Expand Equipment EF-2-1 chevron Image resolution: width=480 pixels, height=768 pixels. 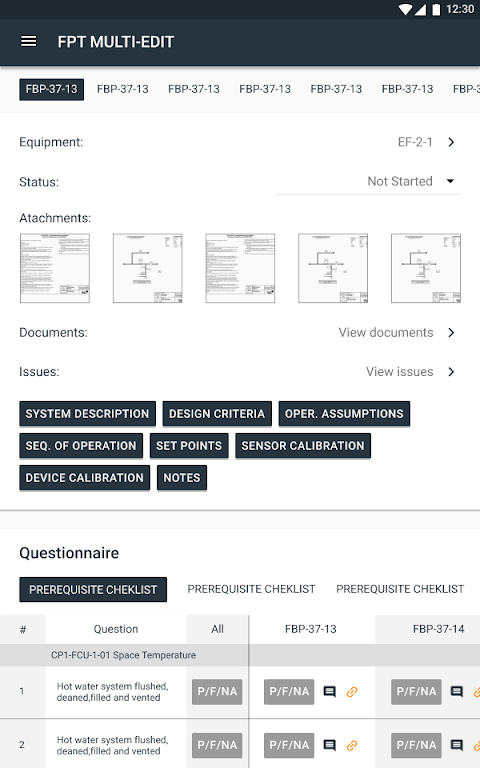451,142
